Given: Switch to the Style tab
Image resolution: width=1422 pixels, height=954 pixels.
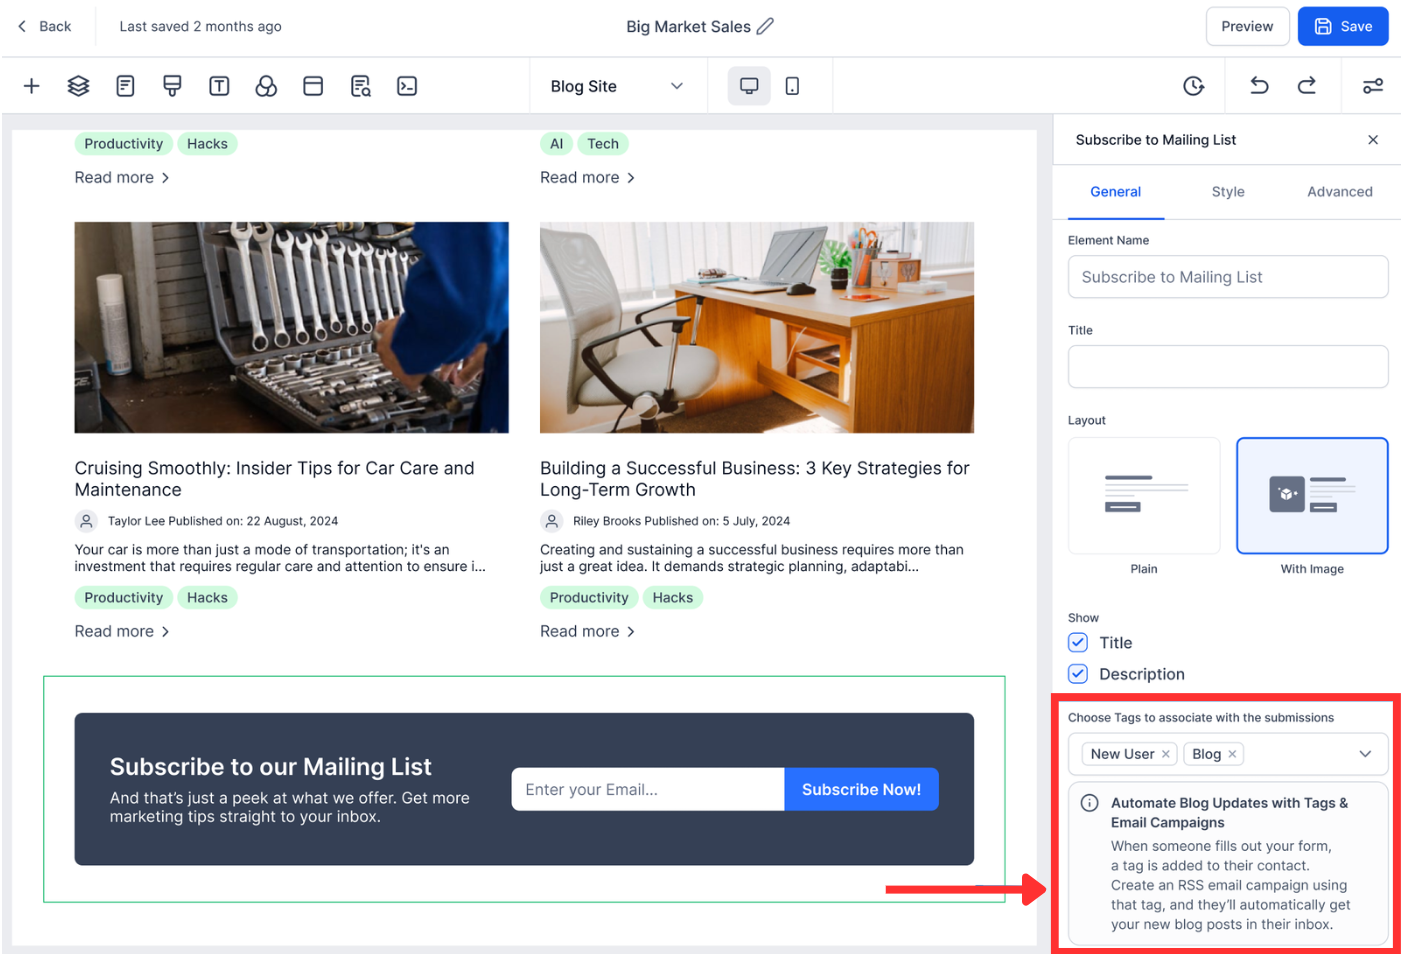Looking at the screenshot, I should coord(1228,192).
